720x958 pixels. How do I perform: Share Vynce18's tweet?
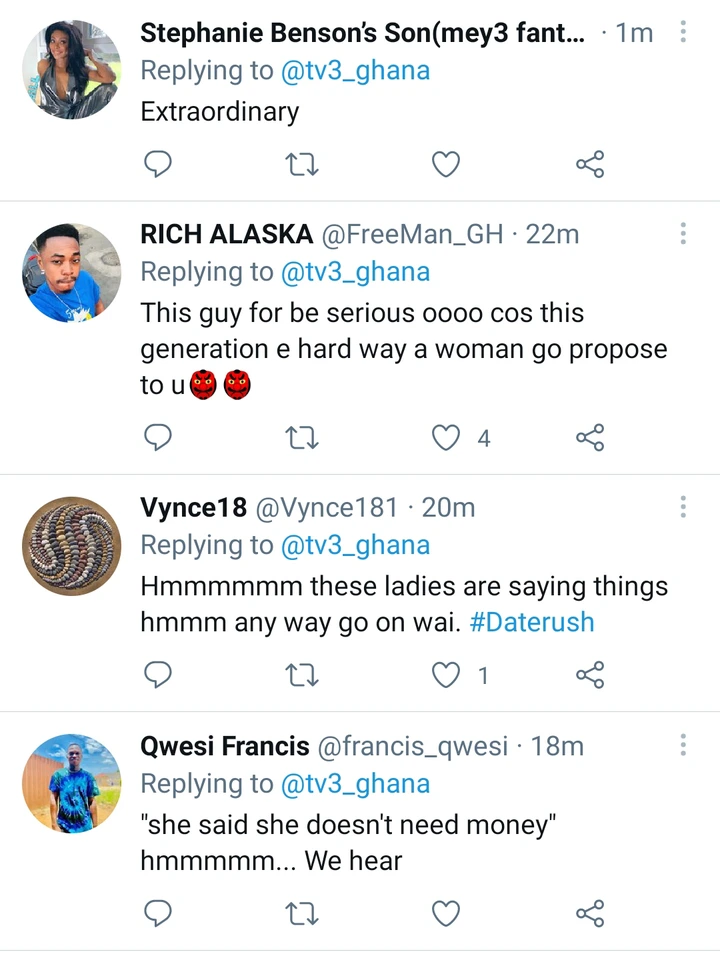point(590,676)
